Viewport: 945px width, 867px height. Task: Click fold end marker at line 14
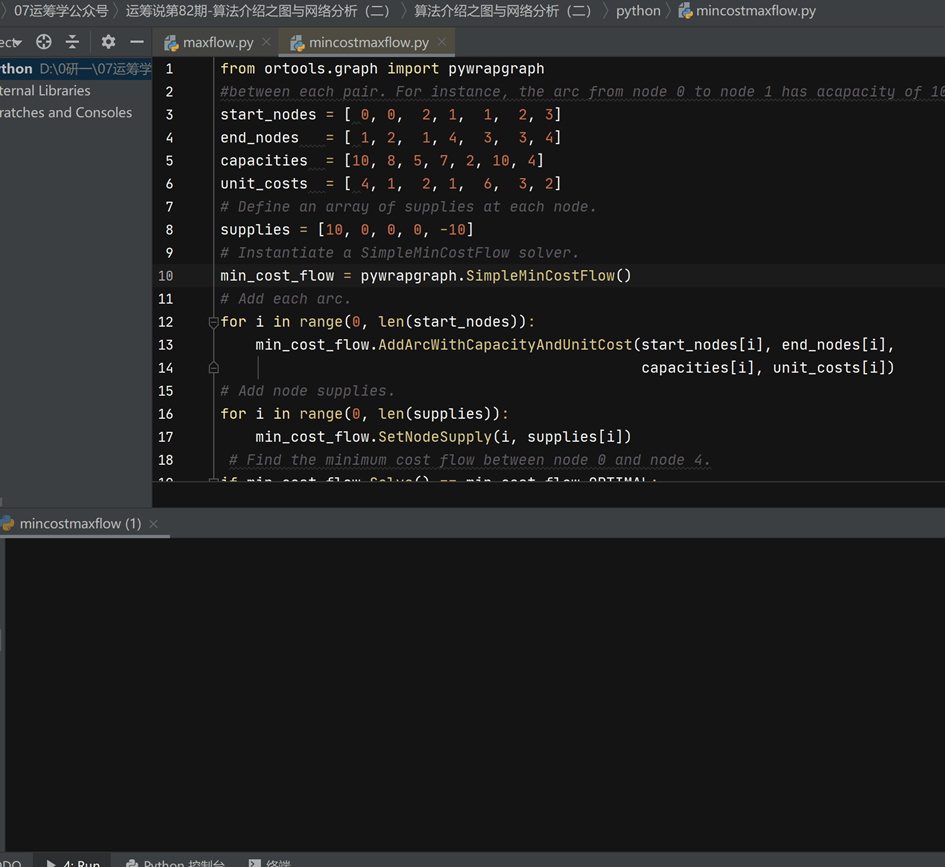(x=213, y=368)
